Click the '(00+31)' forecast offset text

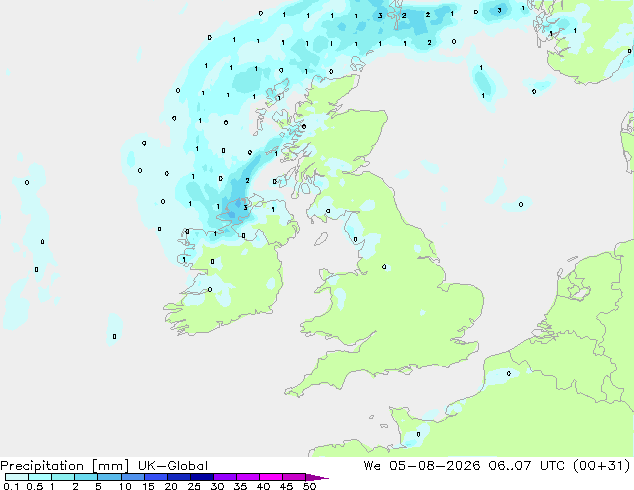point(602,466)
